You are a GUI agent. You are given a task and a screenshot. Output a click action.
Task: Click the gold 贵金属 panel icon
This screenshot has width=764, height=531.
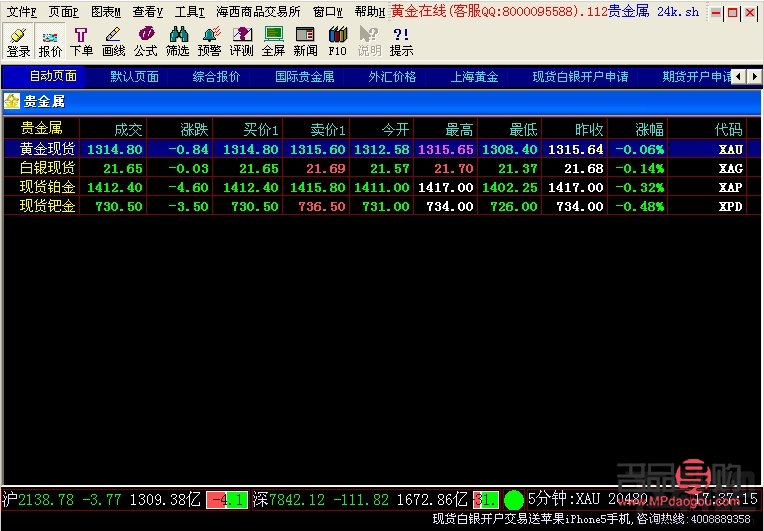click(12, 101)
